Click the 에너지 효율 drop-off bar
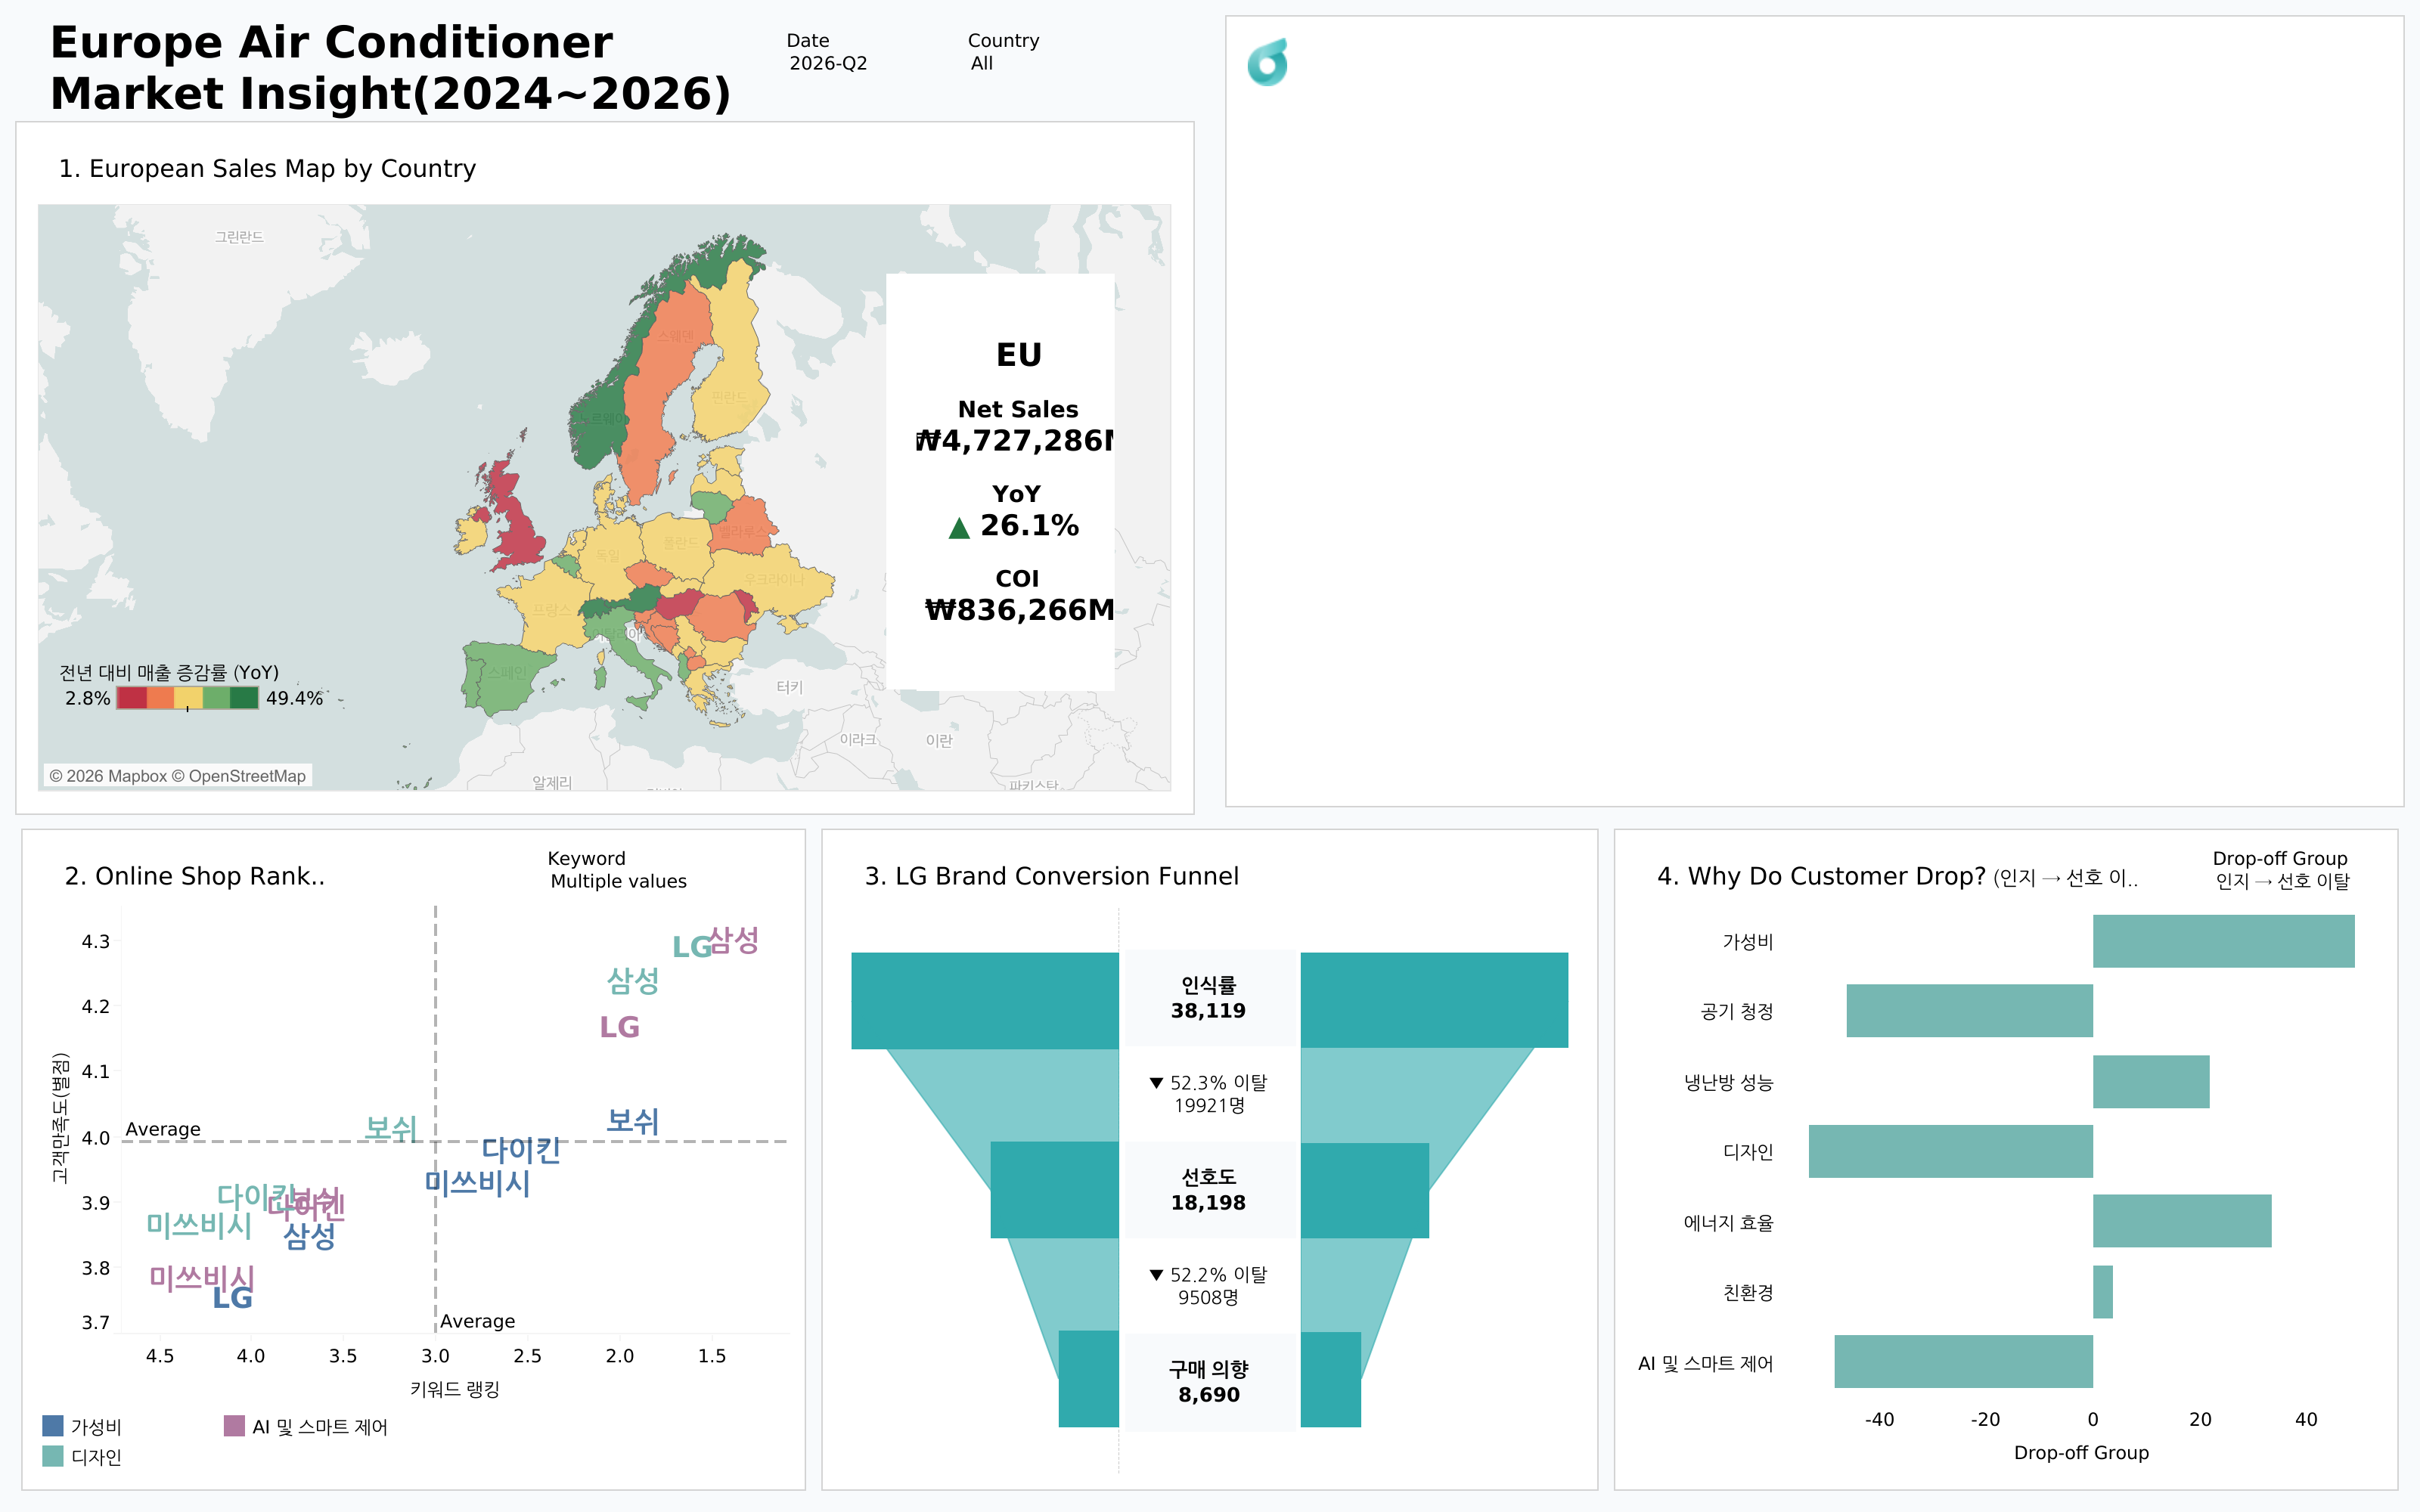 (2182, 1221)
